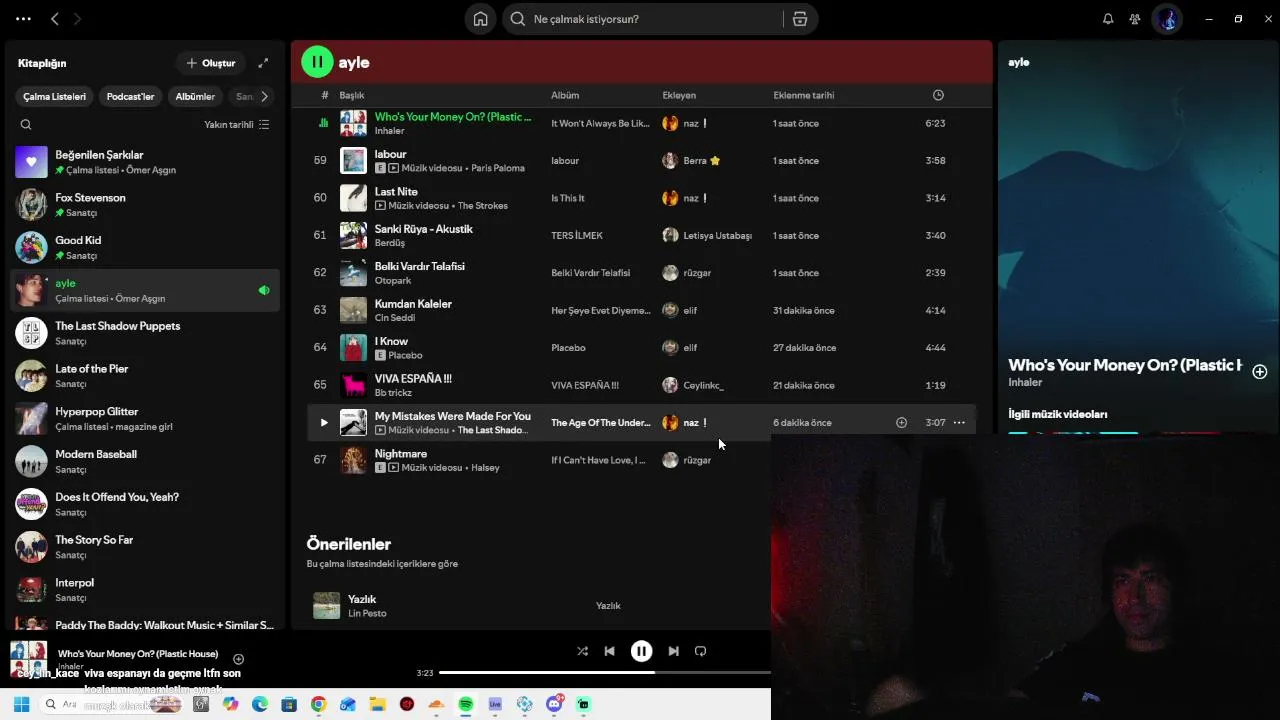Open Google Chrome from taskbar
This screenshot has width=1280, height=720.
318,704
